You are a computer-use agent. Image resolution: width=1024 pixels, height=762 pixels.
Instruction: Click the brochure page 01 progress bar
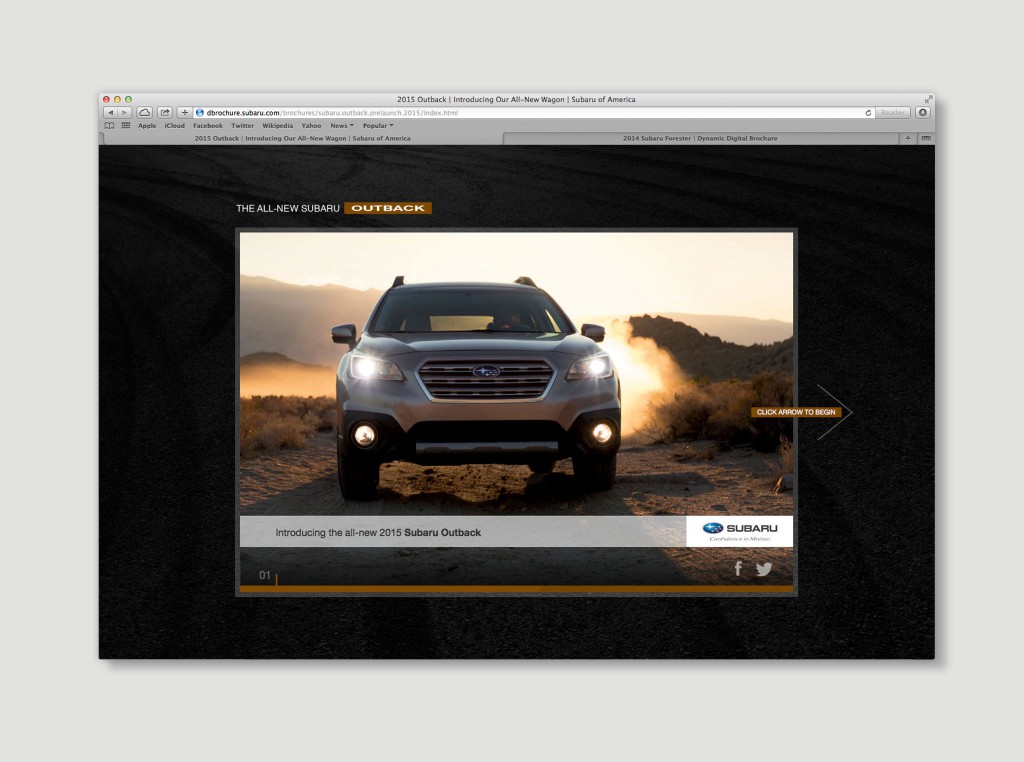coord(516,589)
